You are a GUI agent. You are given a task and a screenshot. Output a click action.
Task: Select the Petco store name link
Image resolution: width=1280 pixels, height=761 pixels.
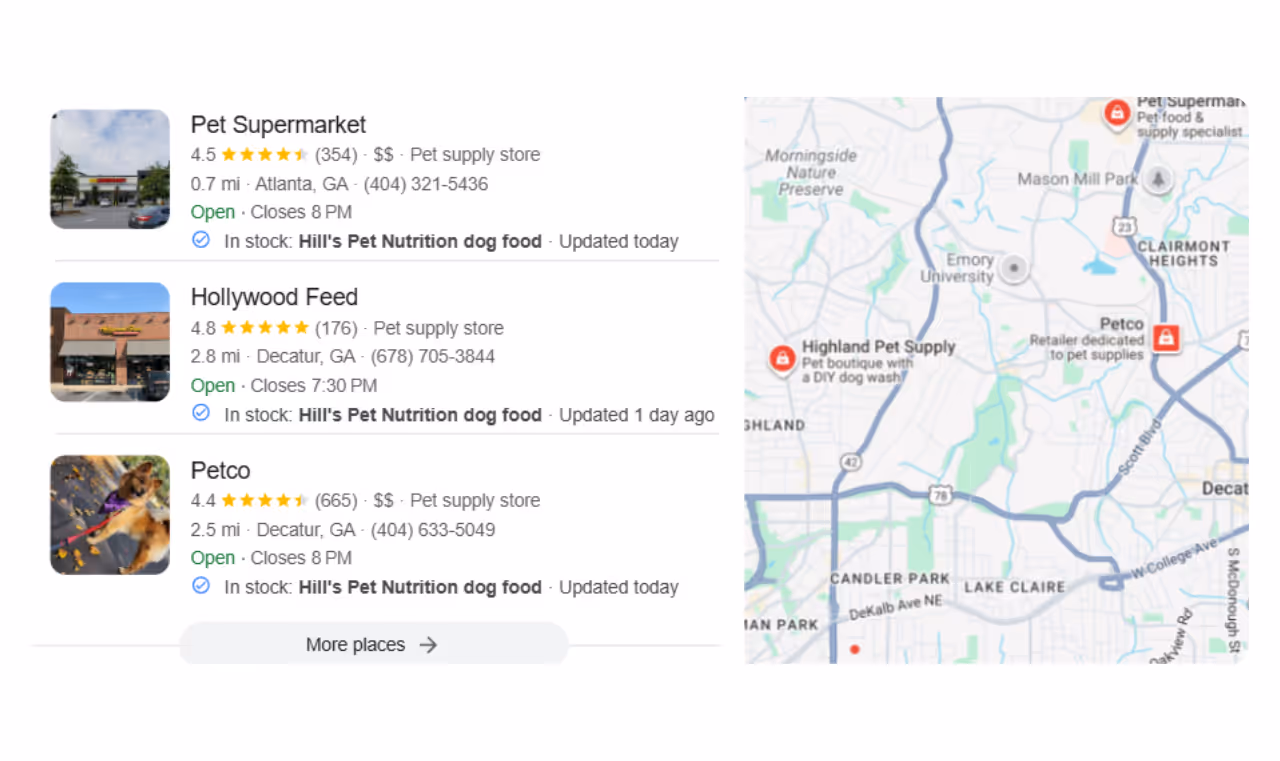point(220,470)
